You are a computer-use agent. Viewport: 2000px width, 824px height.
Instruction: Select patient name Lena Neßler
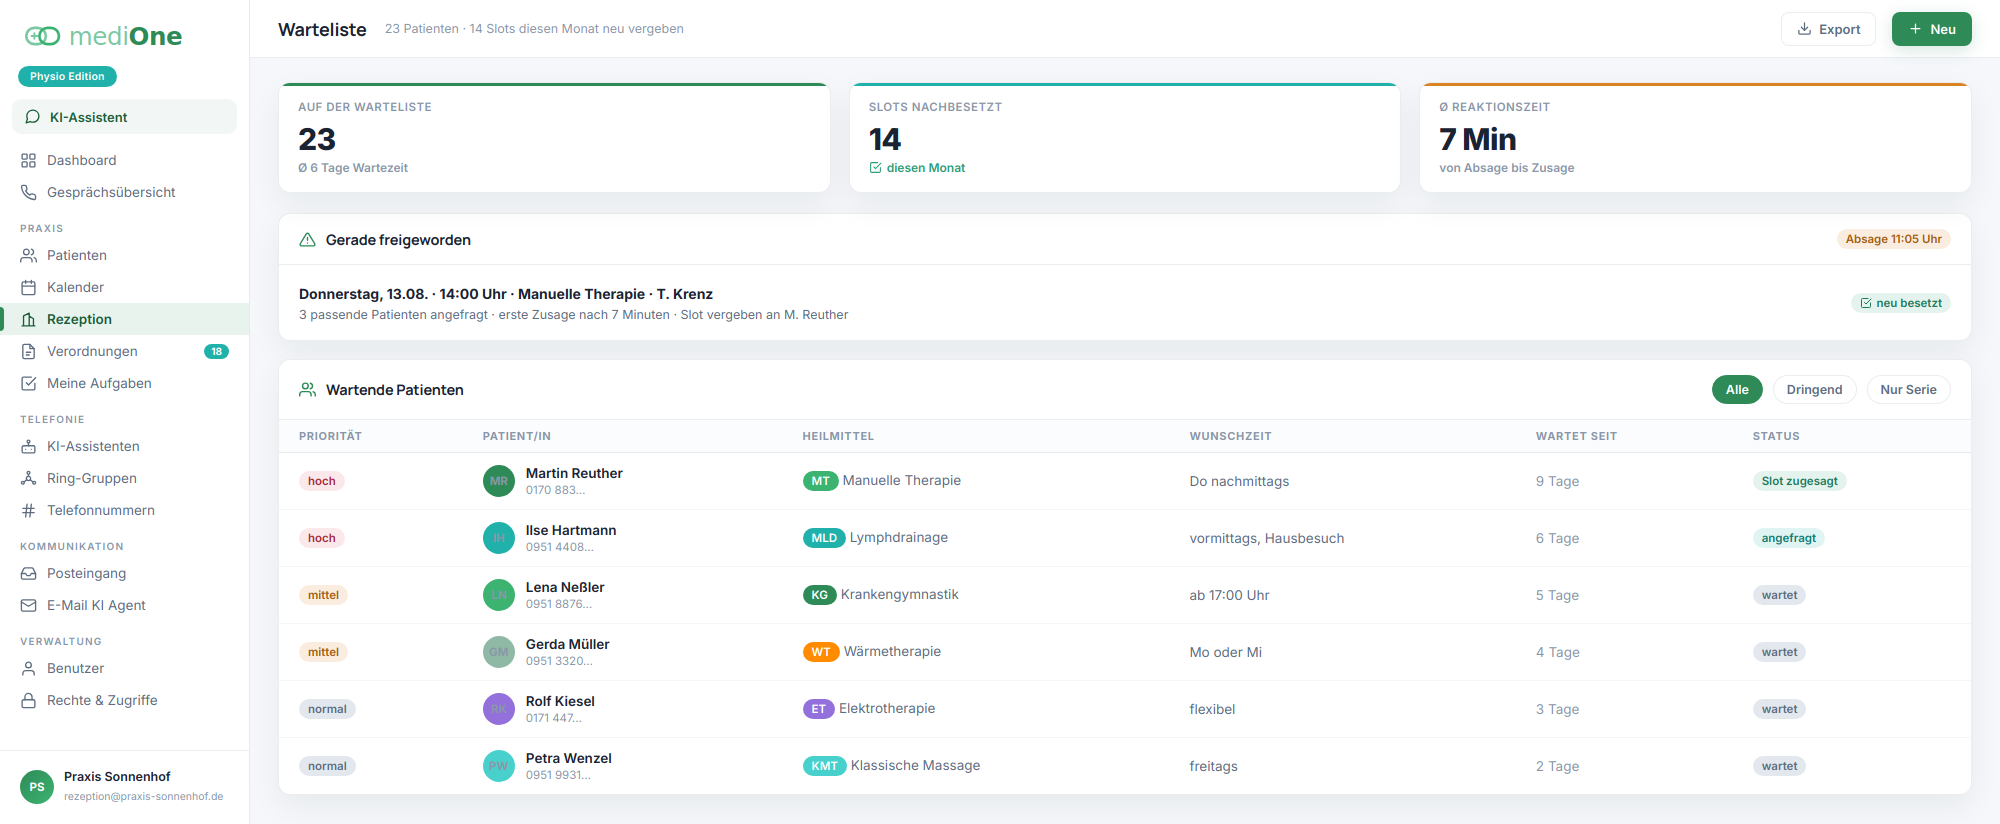(x=565, y=587)
